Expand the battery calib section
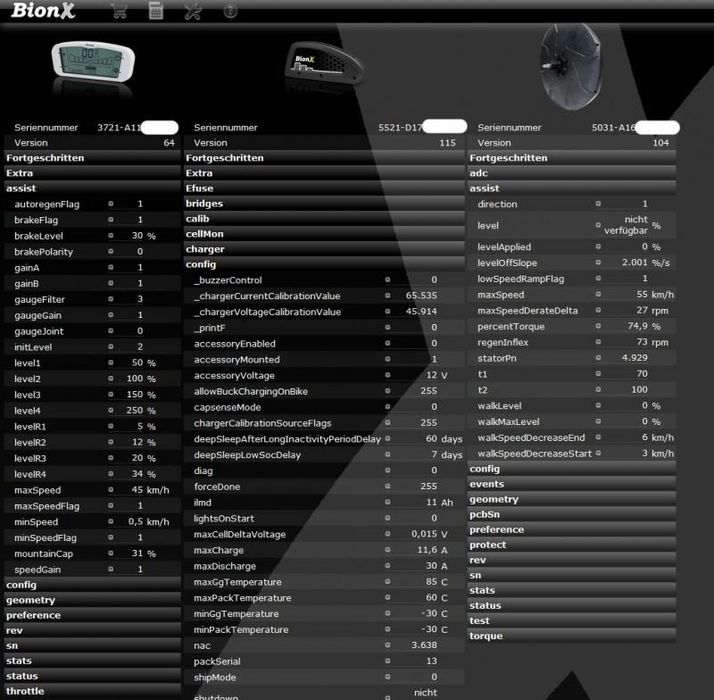The image size is (714, 700). coord(324,219)
